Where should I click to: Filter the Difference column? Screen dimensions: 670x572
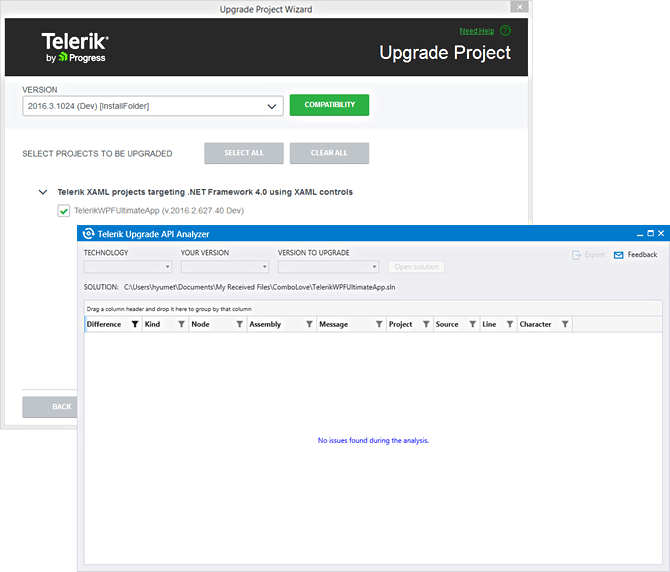coord(135,324)
